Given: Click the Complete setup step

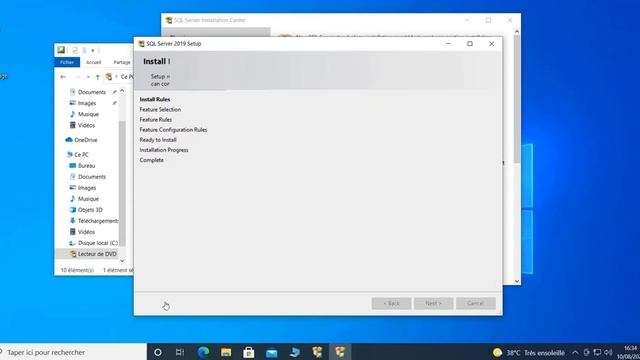Looking at the screenshot, I should point(151,160).
